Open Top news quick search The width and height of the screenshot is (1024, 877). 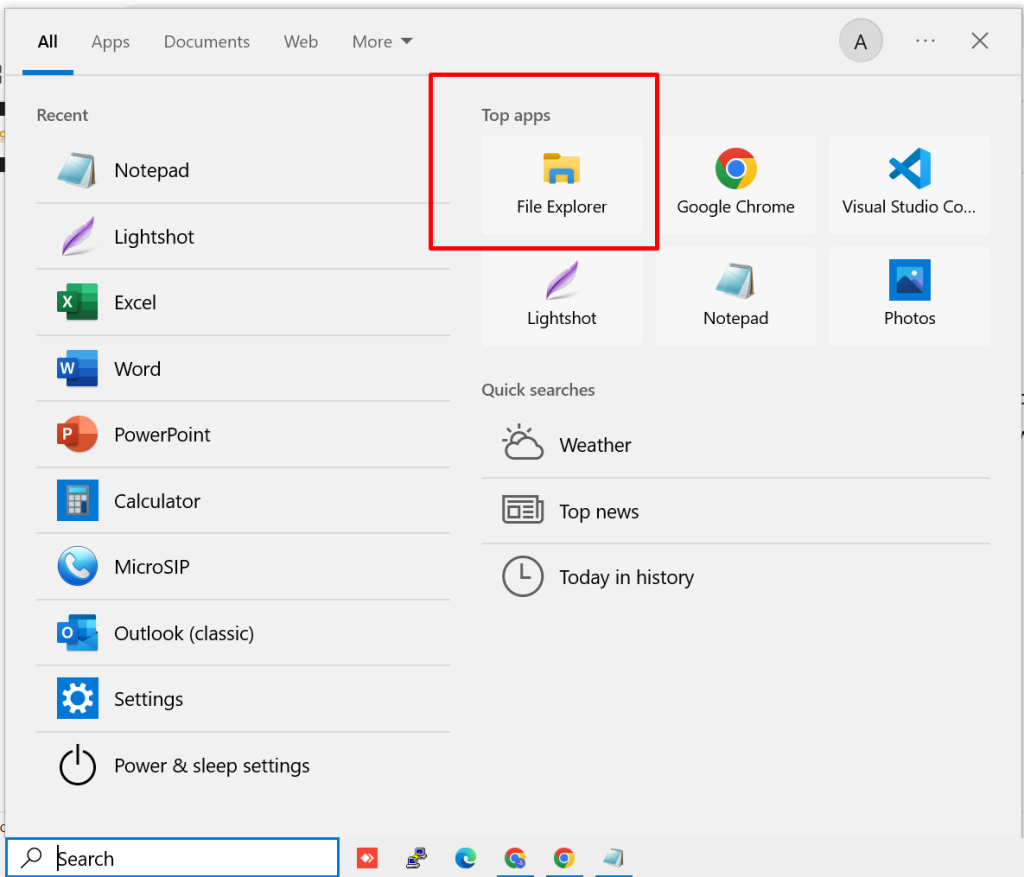tap(598, 511)
